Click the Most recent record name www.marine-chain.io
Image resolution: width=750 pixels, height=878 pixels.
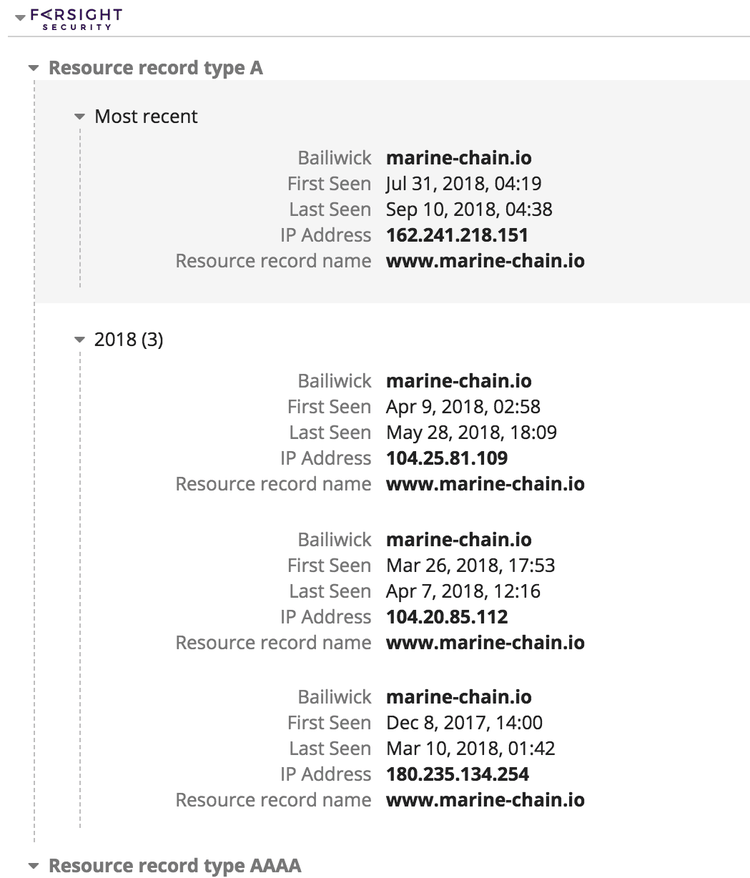pos(485,261)
